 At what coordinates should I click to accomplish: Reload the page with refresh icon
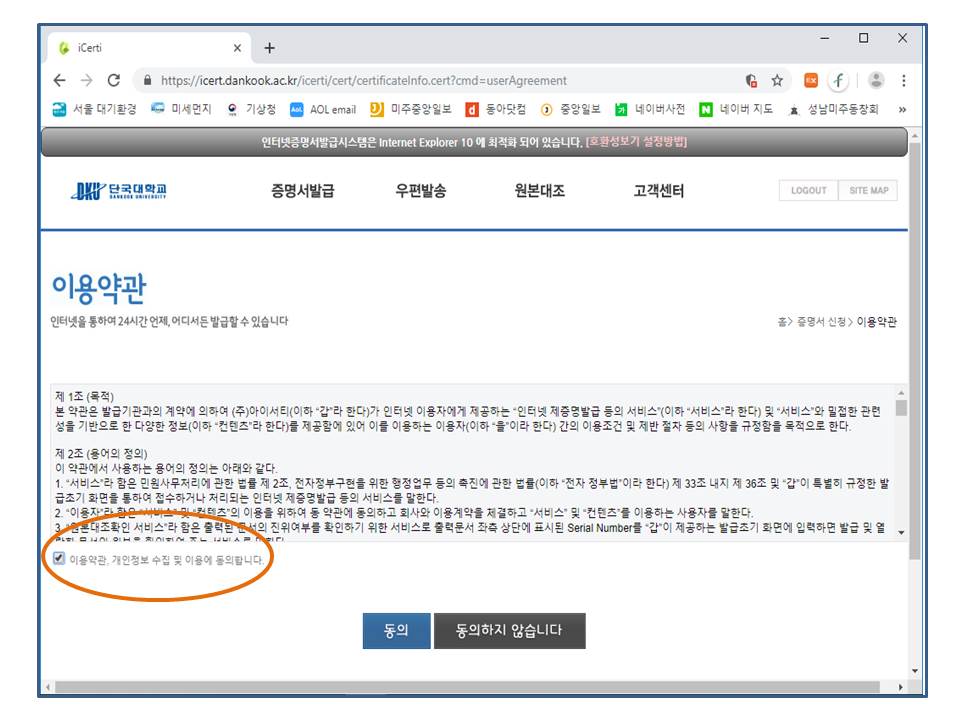tap(113, 81)
